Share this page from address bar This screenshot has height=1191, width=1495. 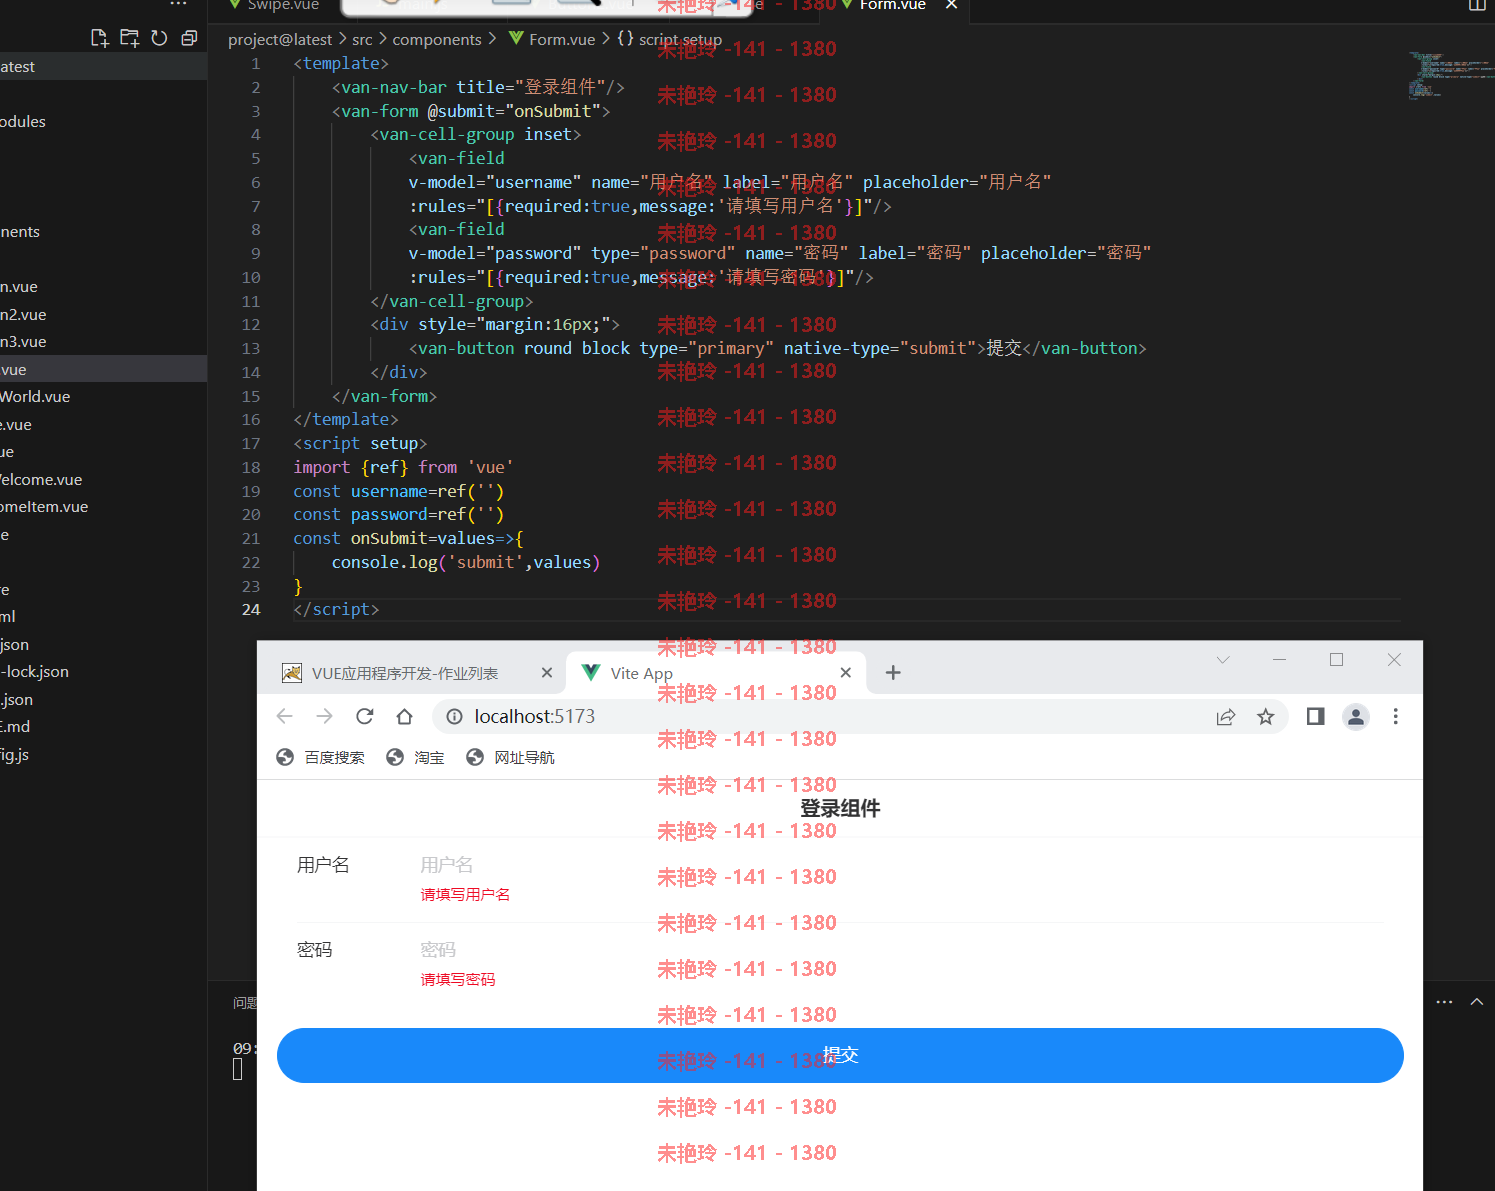coord(1226,716)
